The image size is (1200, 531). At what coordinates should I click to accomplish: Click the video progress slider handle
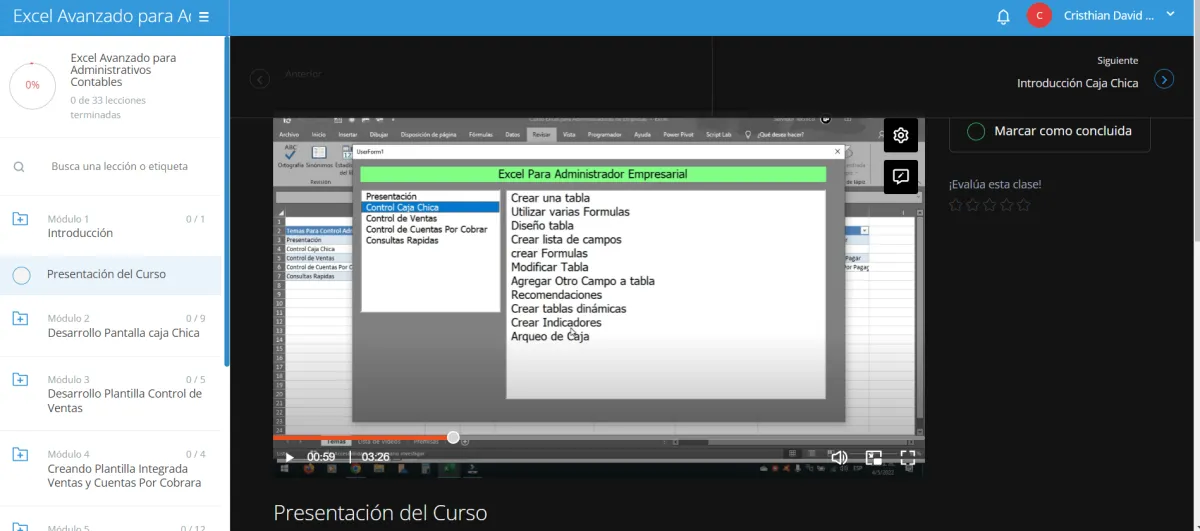point(453,437)
